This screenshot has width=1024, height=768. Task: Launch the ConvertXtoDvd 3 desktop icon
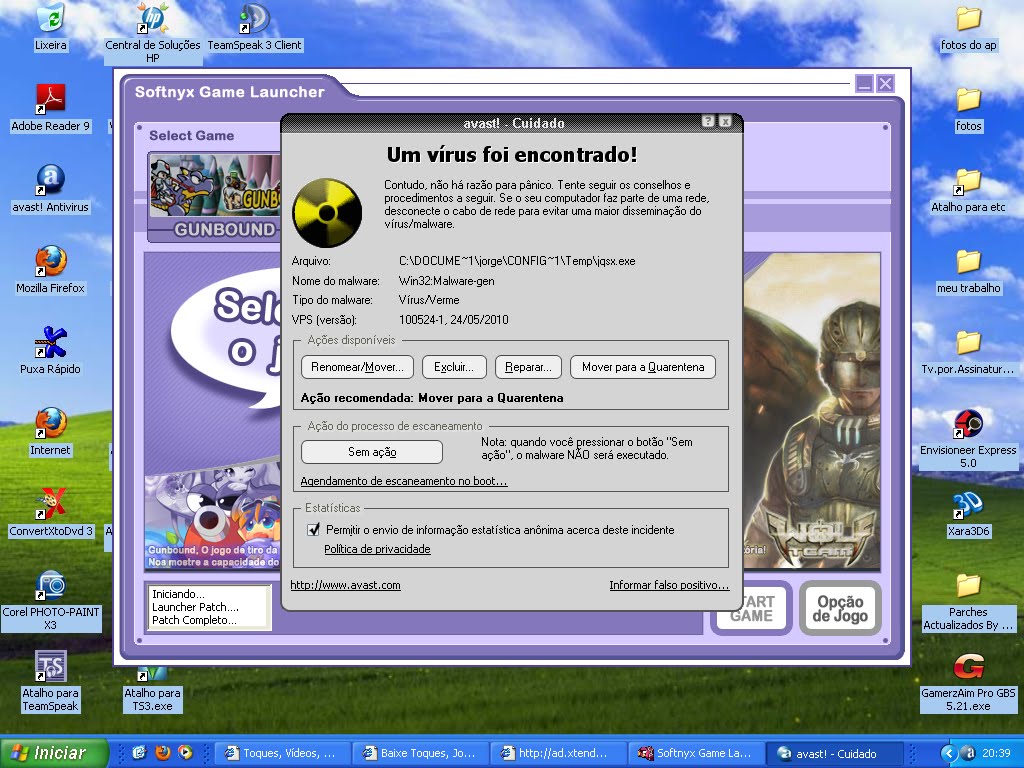coord(50,513)
